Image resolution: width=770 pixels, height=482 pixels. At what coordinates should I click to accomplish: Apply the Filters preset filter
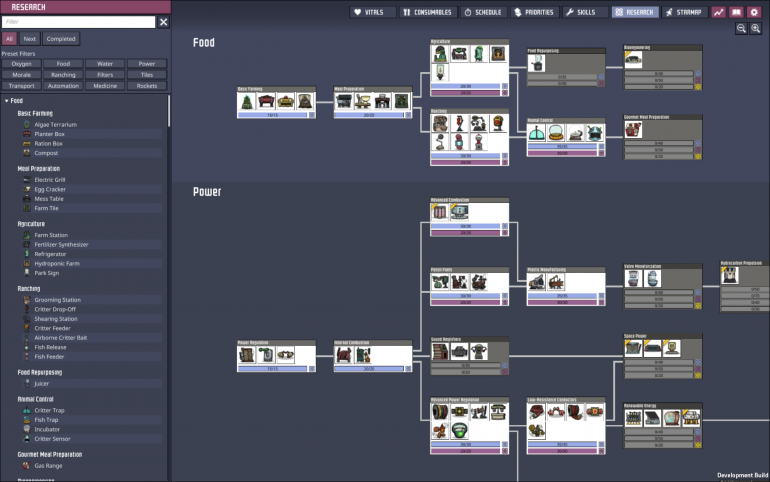click(x=105, y=75)
